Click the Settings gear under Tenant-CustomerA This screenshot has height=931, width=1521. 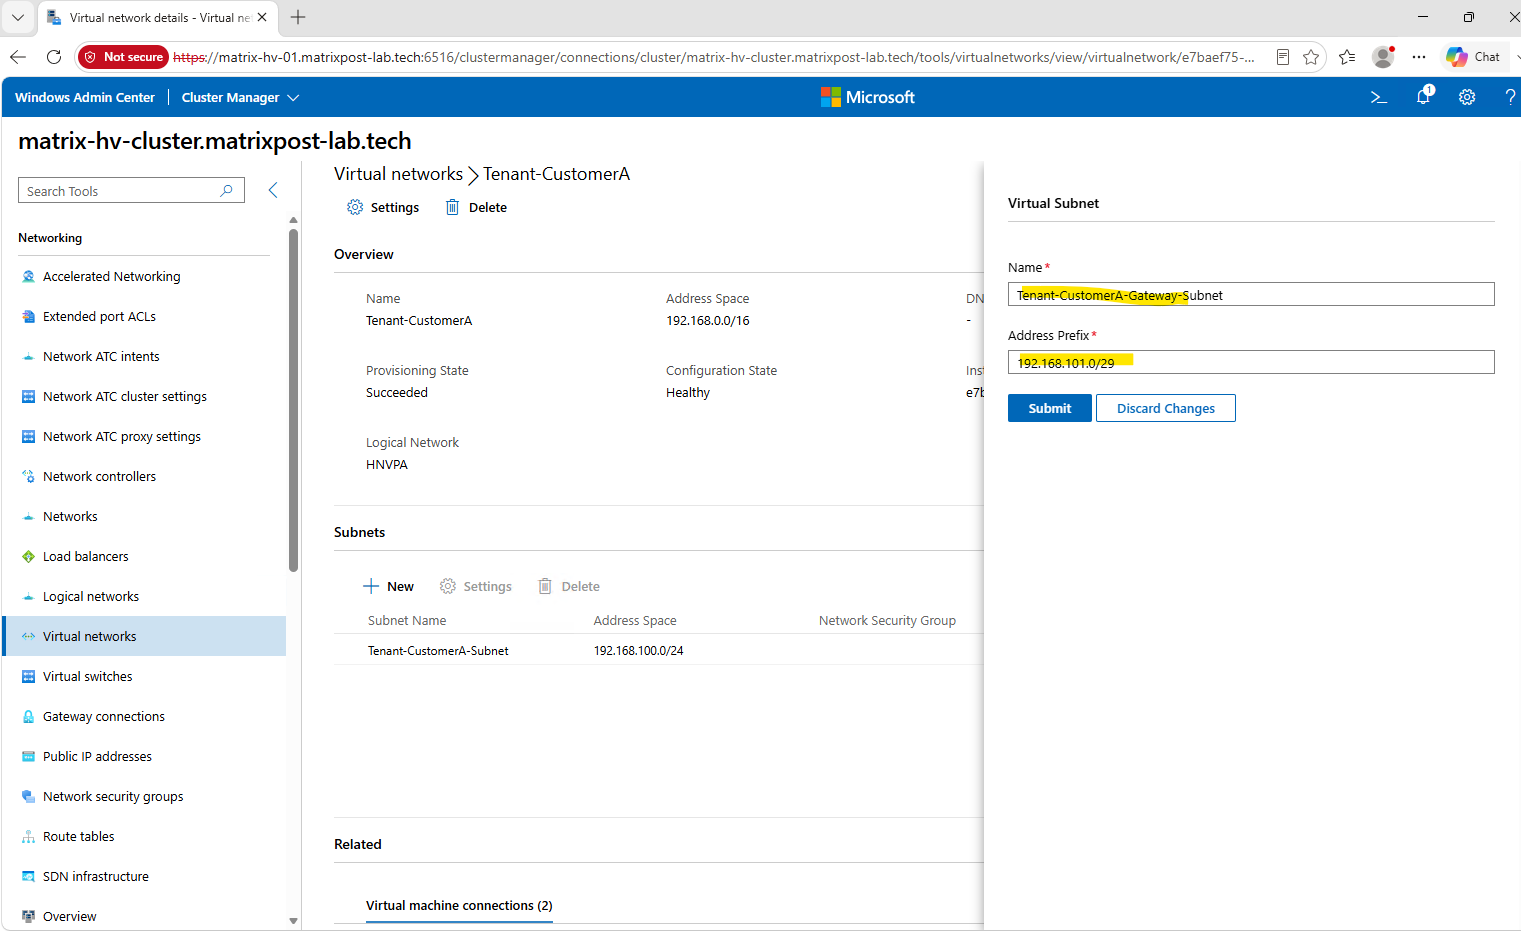click(355, 207)
